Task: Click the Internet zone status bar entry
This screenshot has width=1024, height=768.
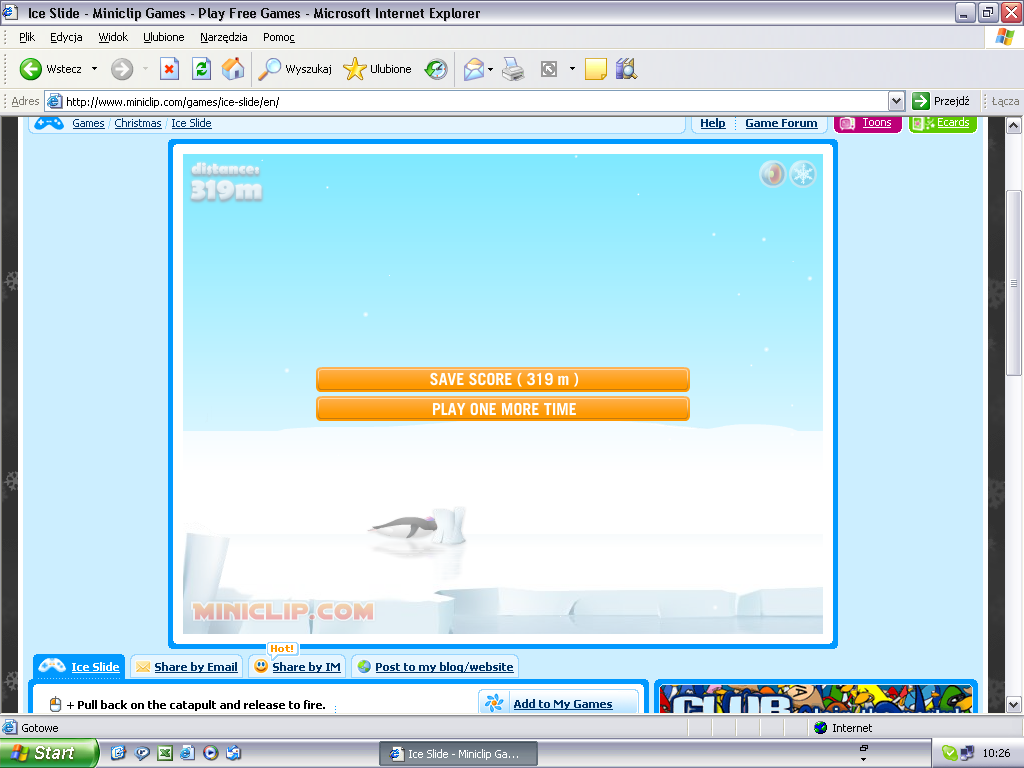Action: click(843, 728)
